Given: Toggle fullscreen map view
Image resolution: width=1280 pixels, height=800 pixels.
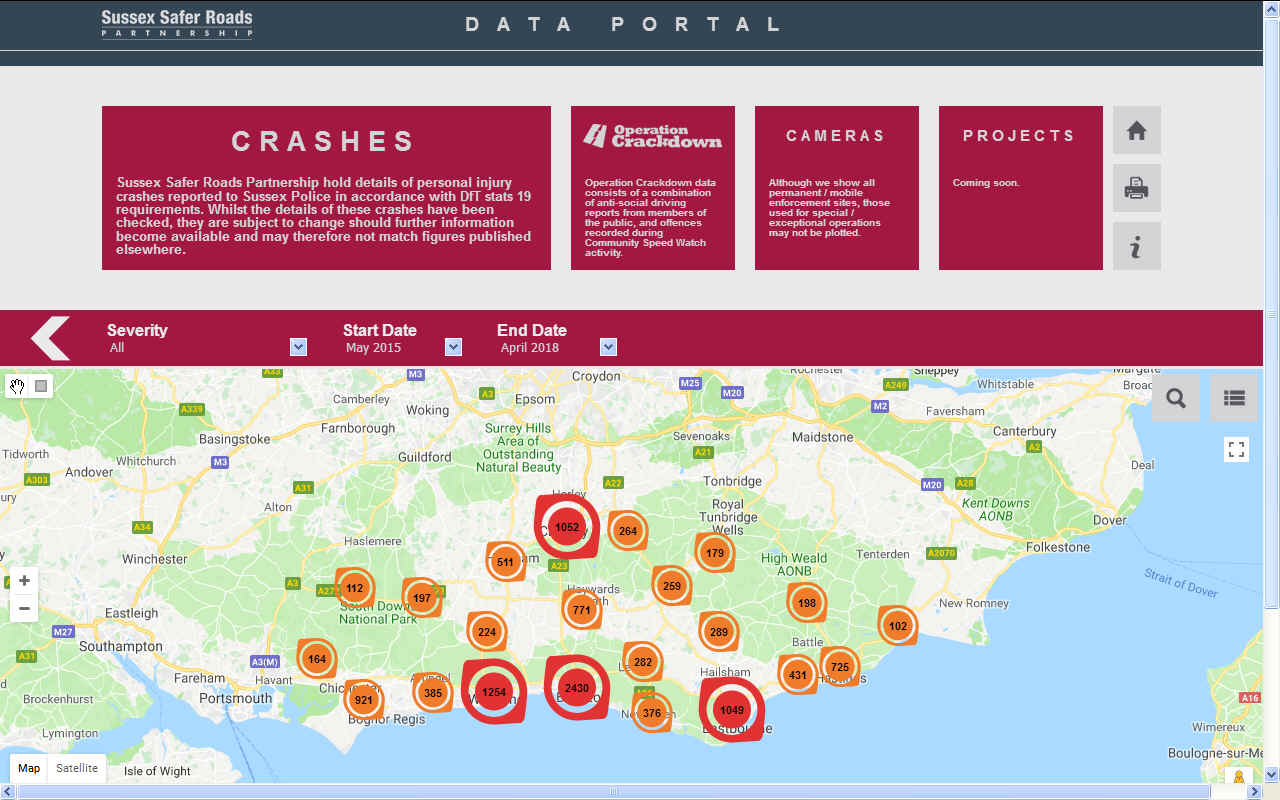Looking at the screenshot, I should (1237, 449).
